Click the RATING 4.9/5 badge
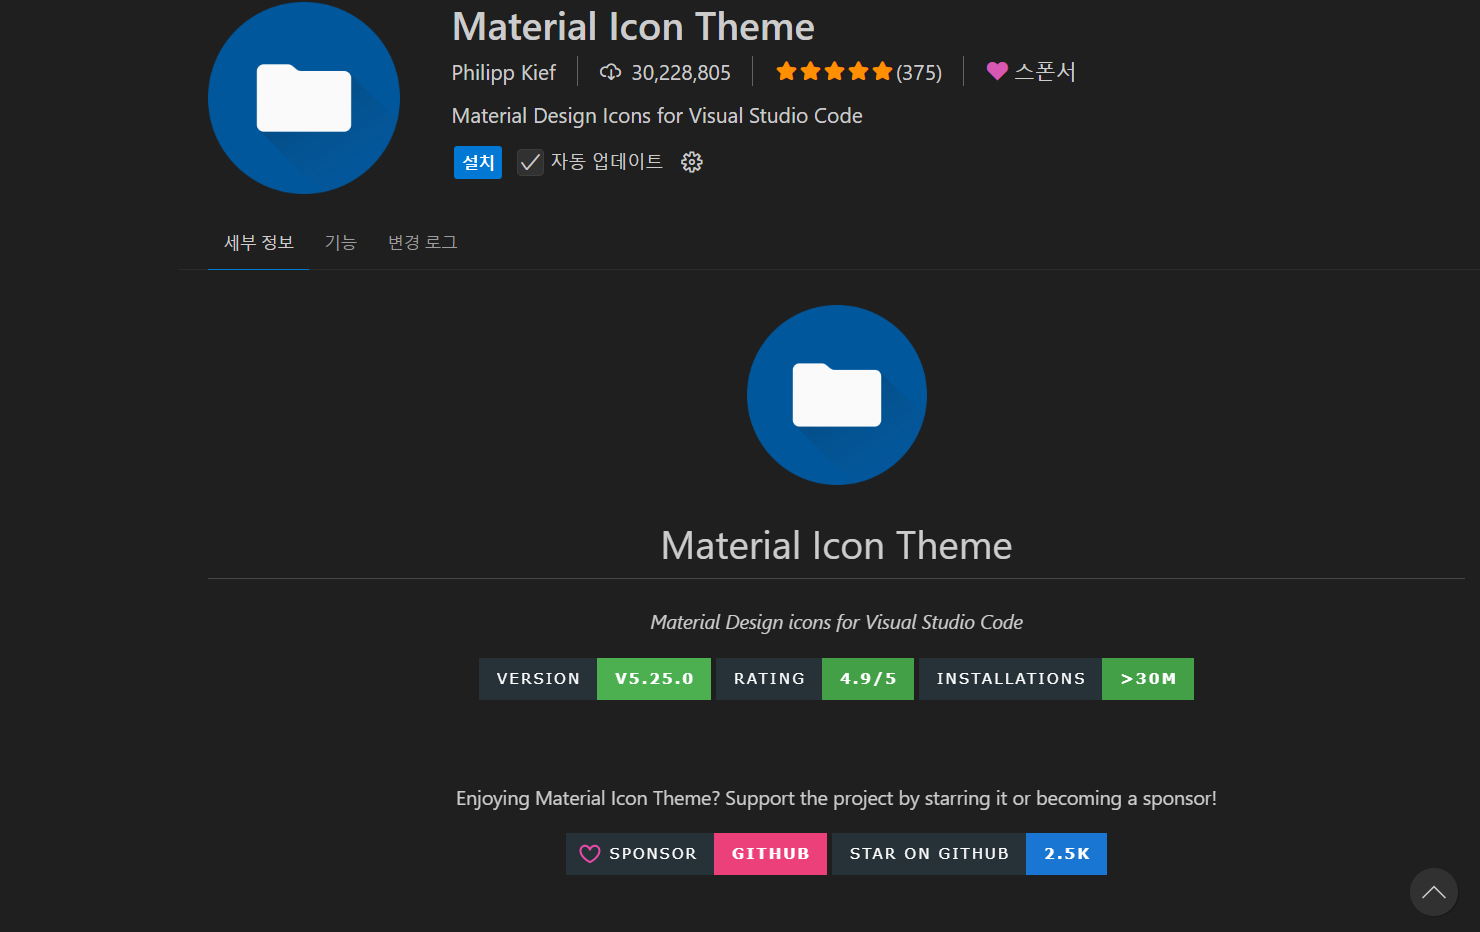 point(815,679)
